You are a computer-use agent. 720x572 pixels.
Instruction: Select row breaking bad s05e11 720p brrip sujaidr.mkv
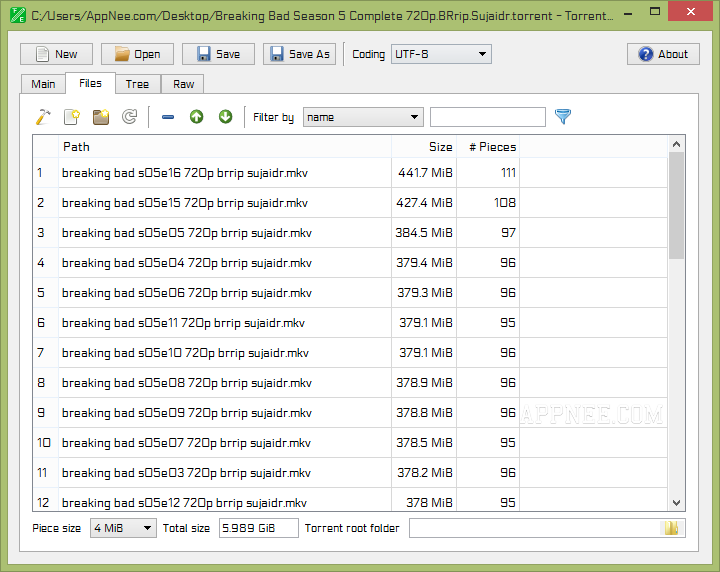pyautogui.click(x=350, y=323)
